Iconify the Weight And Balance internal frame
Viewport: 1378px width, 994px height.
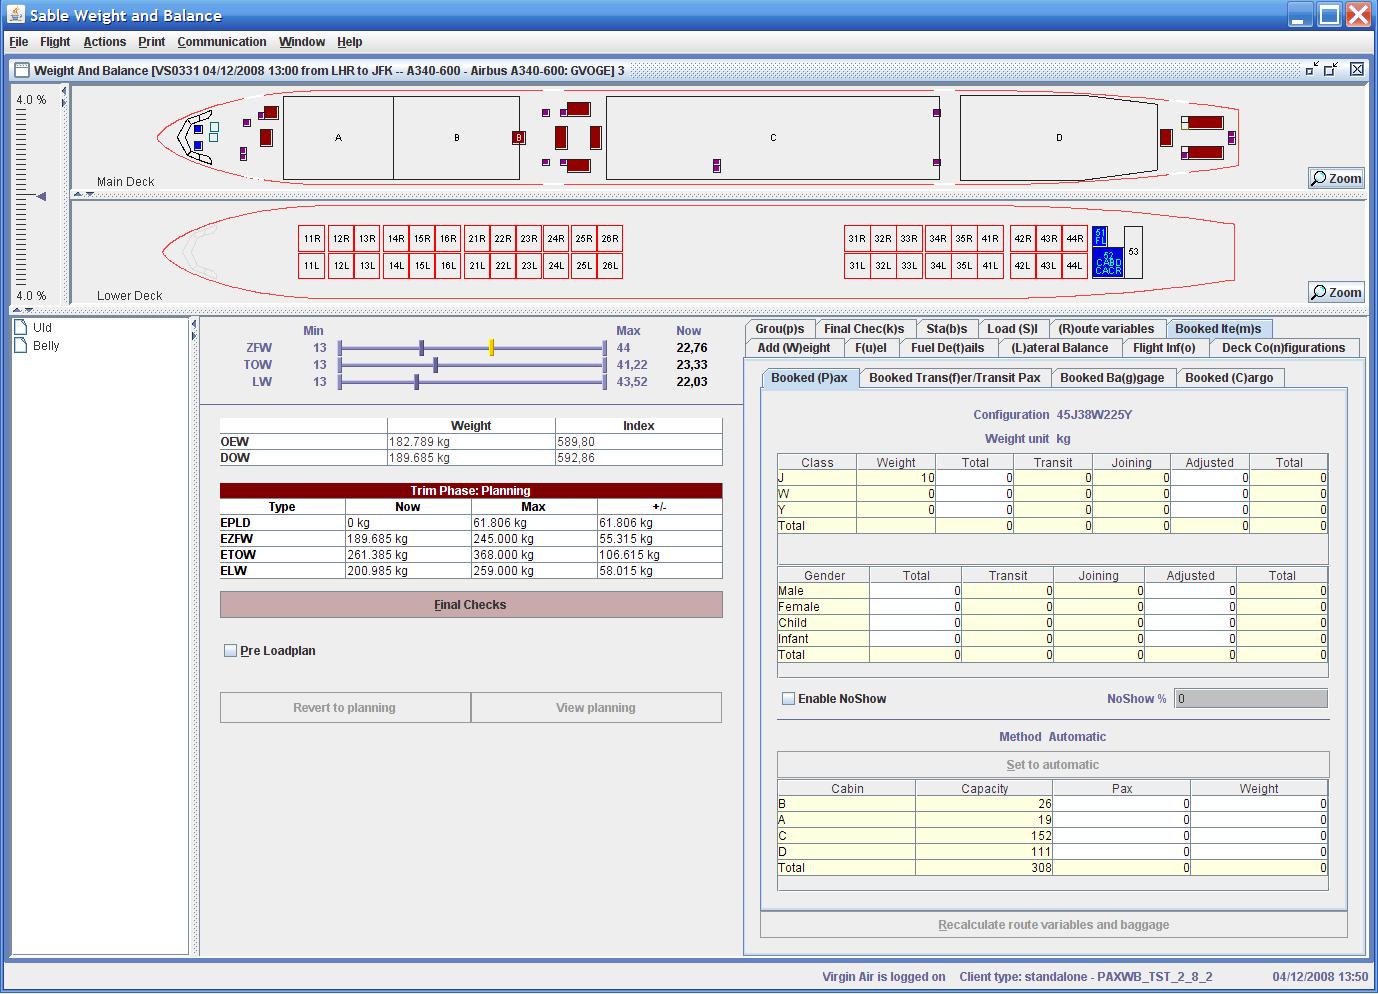point(1312,69)
